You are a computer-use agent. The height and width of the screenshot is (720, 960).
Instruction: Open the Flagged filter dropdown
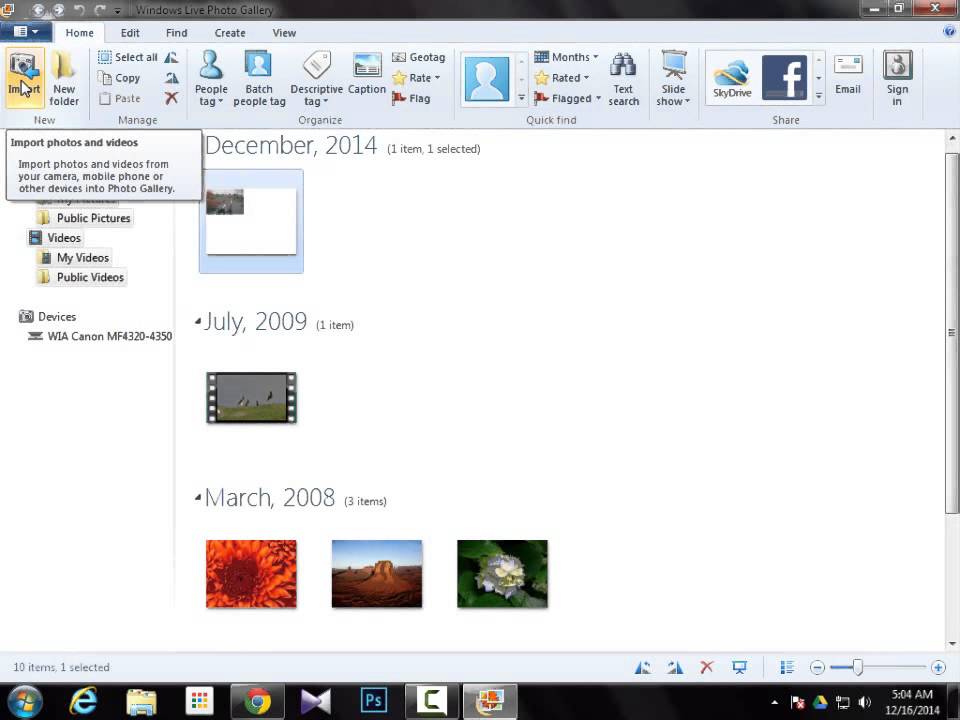(568, 98)
